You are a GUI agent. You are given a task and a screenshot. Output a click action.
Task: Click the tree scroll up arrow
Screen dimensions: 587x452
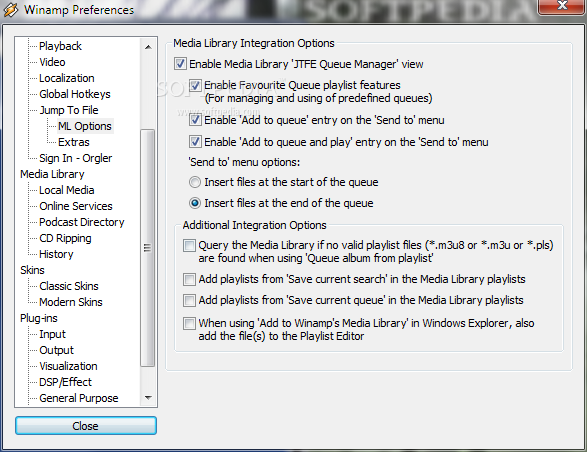(148, 47)
